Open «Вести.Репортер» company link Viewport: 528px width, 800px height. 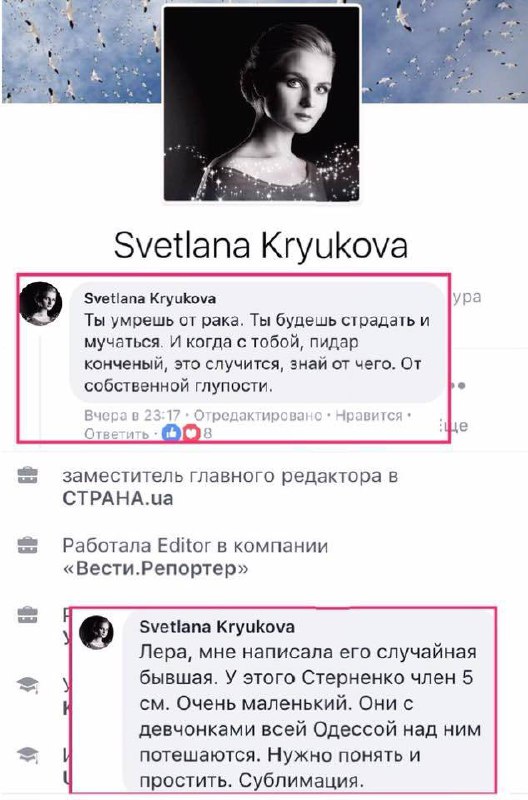pos(155,568)
